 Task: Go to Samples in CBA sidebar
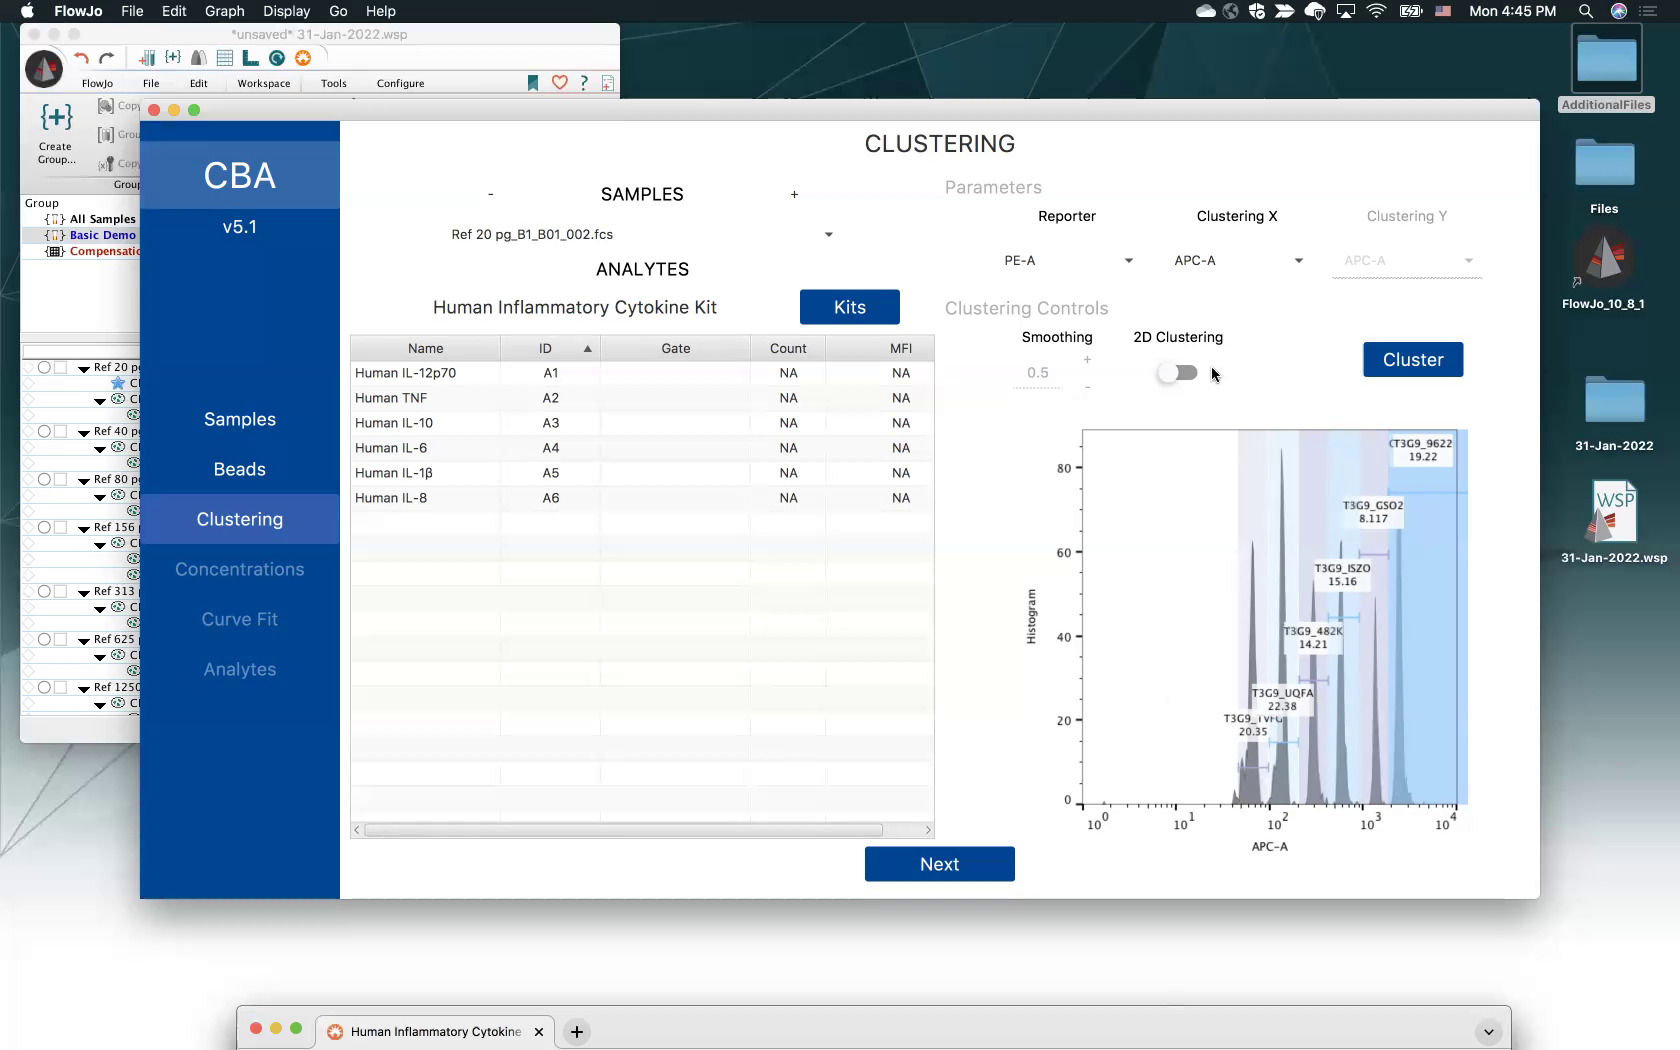click(x=240, y=419)
